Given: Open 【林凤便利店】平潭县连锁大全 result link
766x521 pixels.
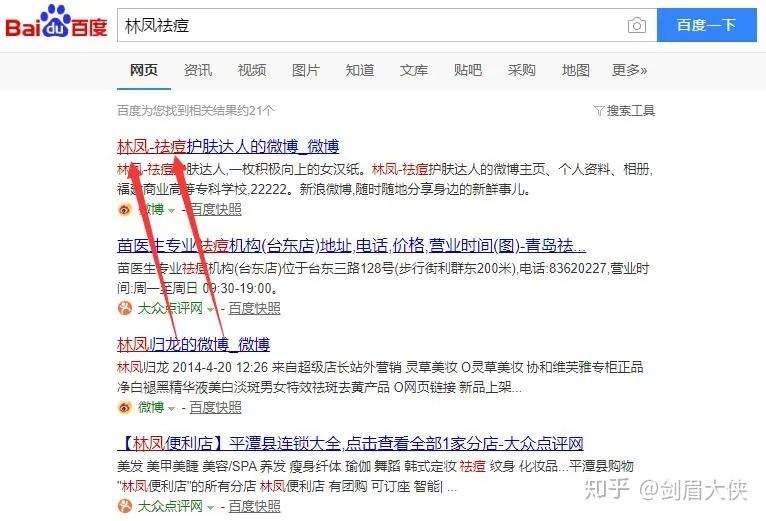Looking at the screenshot, I should (351, 444).
